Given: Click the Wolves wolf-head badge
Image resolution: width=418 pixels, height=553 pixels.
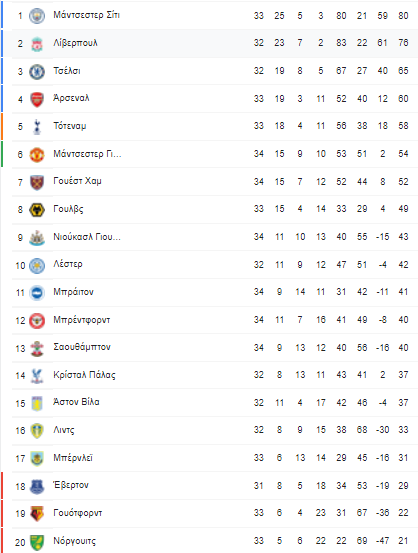Looking at the screenshot, I should (x=37, y=210).
